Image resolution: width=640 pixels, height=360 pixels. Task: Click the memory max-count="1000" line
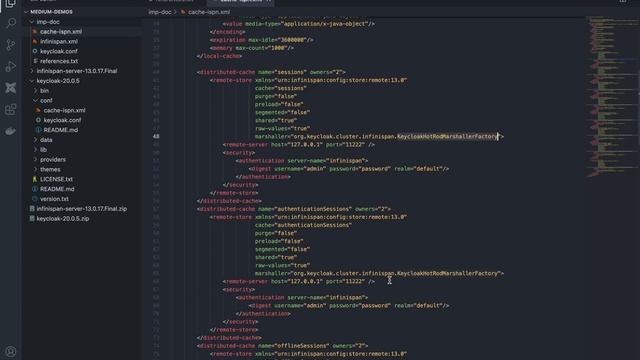(252, 48)
